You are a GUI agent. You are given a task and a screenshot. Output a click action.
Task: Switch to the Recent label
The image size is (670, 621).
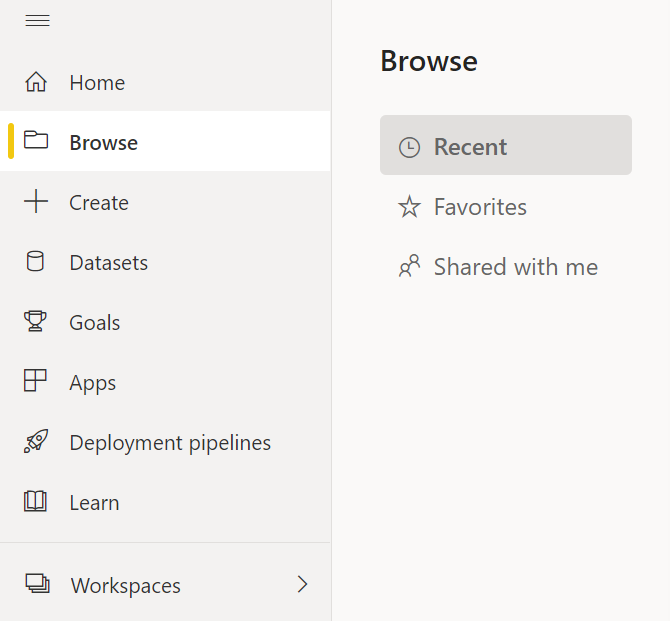[x=470, y=147]
